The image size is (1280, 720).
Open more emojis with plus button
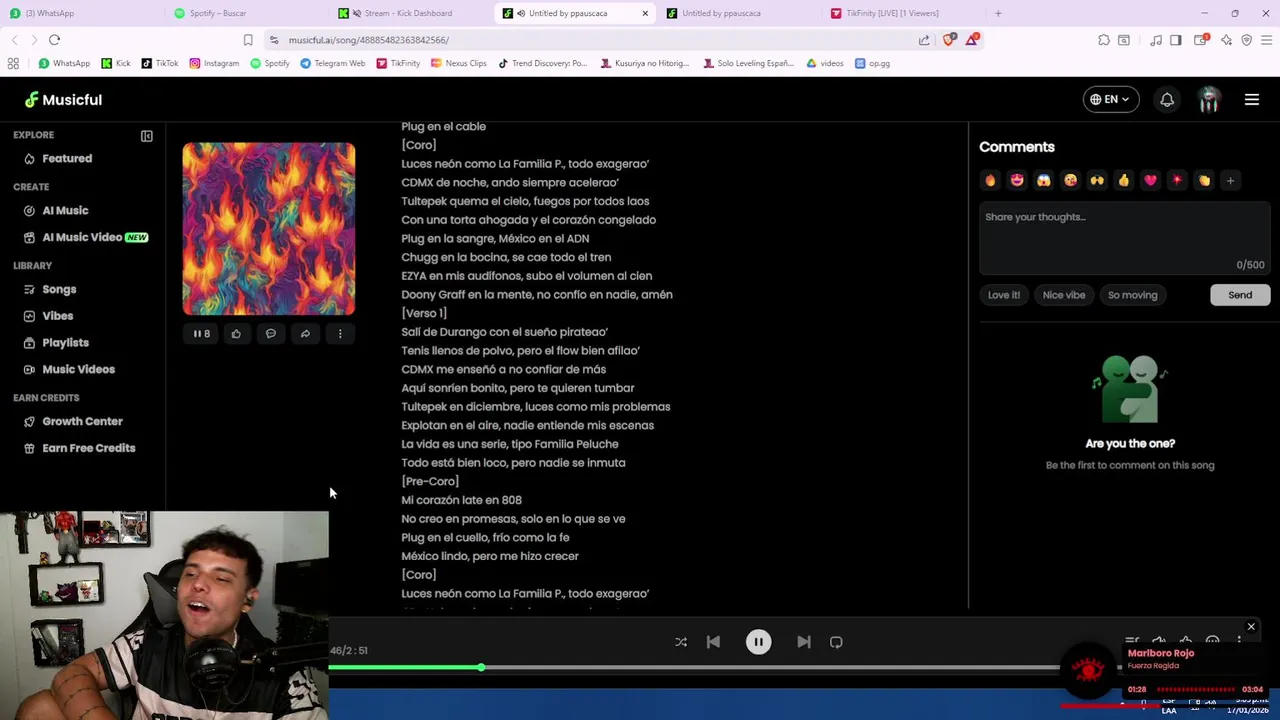(1231, 180)
